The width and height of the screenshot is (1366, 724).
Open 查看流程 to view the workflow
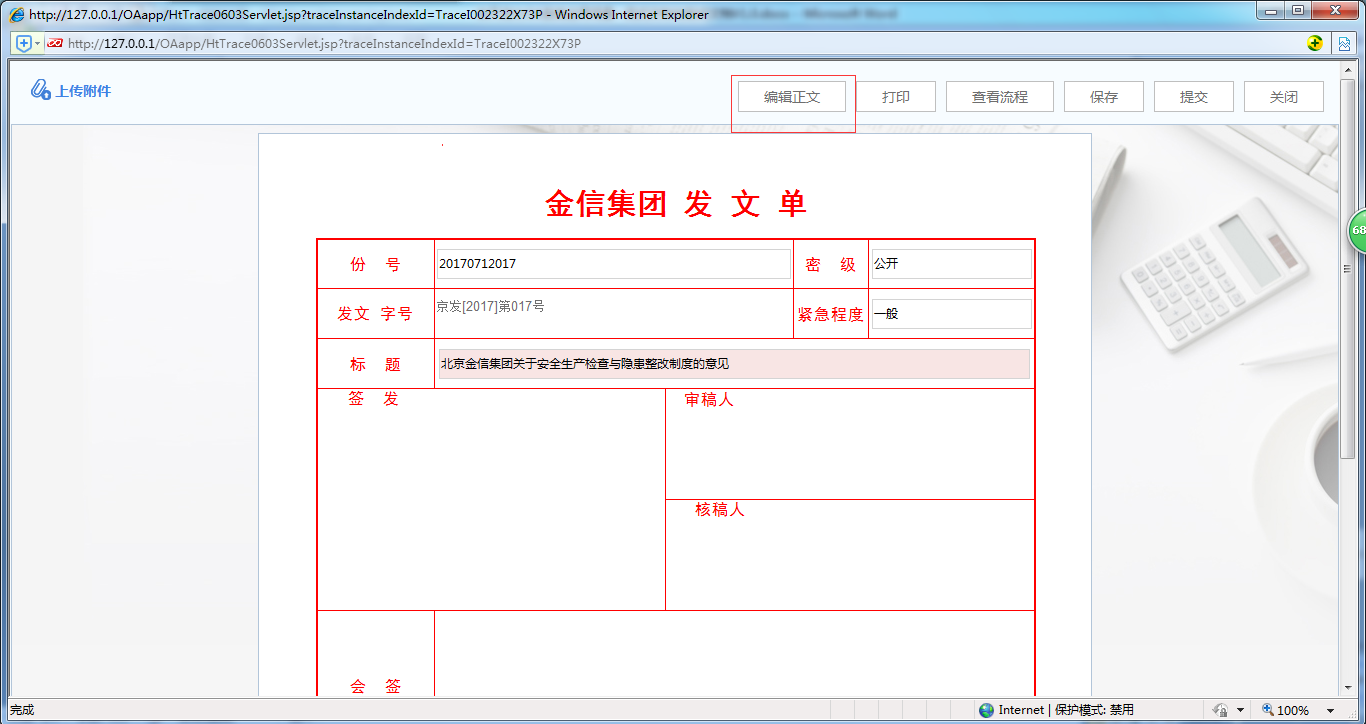999,97
